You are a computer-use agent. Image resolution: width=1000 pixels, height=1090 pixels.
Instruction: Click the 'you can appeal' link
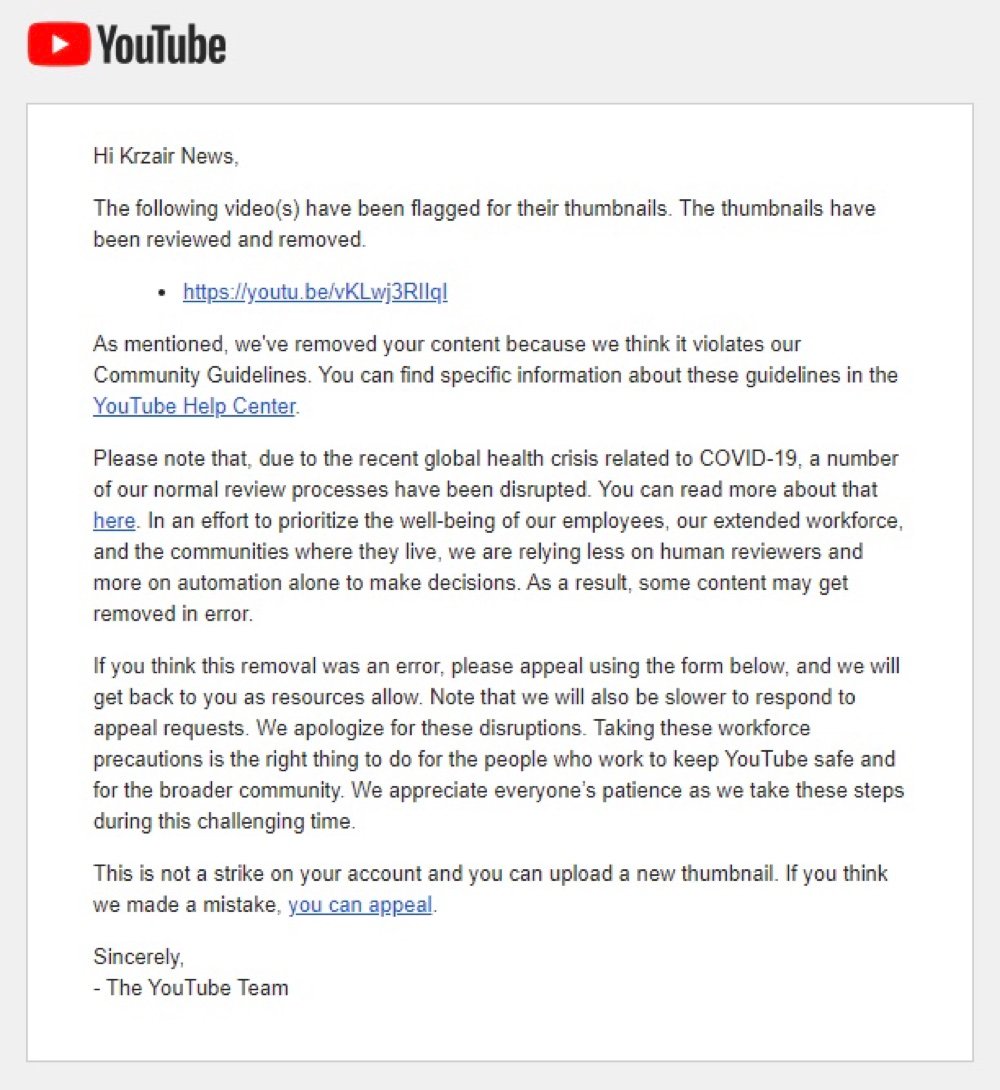coord(360,904)
